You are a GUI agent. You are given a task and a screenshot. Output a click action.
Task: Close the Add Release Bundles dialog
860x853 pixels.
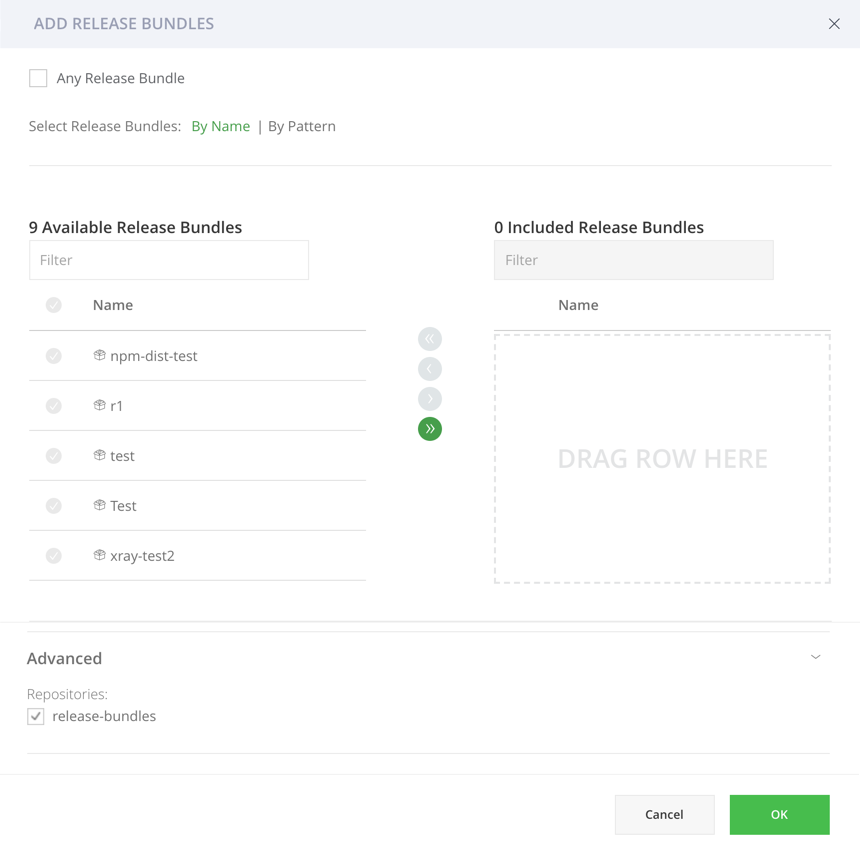point(835,23)
